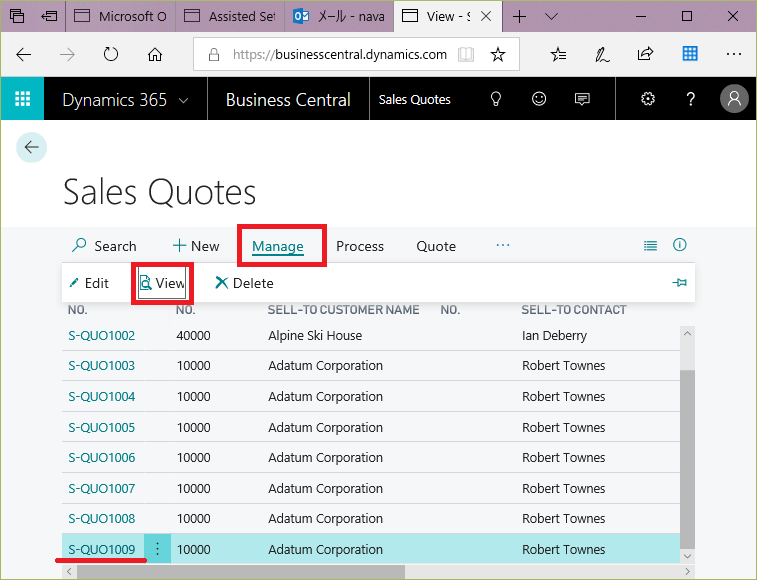Viewport: 757px width, 580px height.
Task: Open the settings gear icon
Action: 648,99
